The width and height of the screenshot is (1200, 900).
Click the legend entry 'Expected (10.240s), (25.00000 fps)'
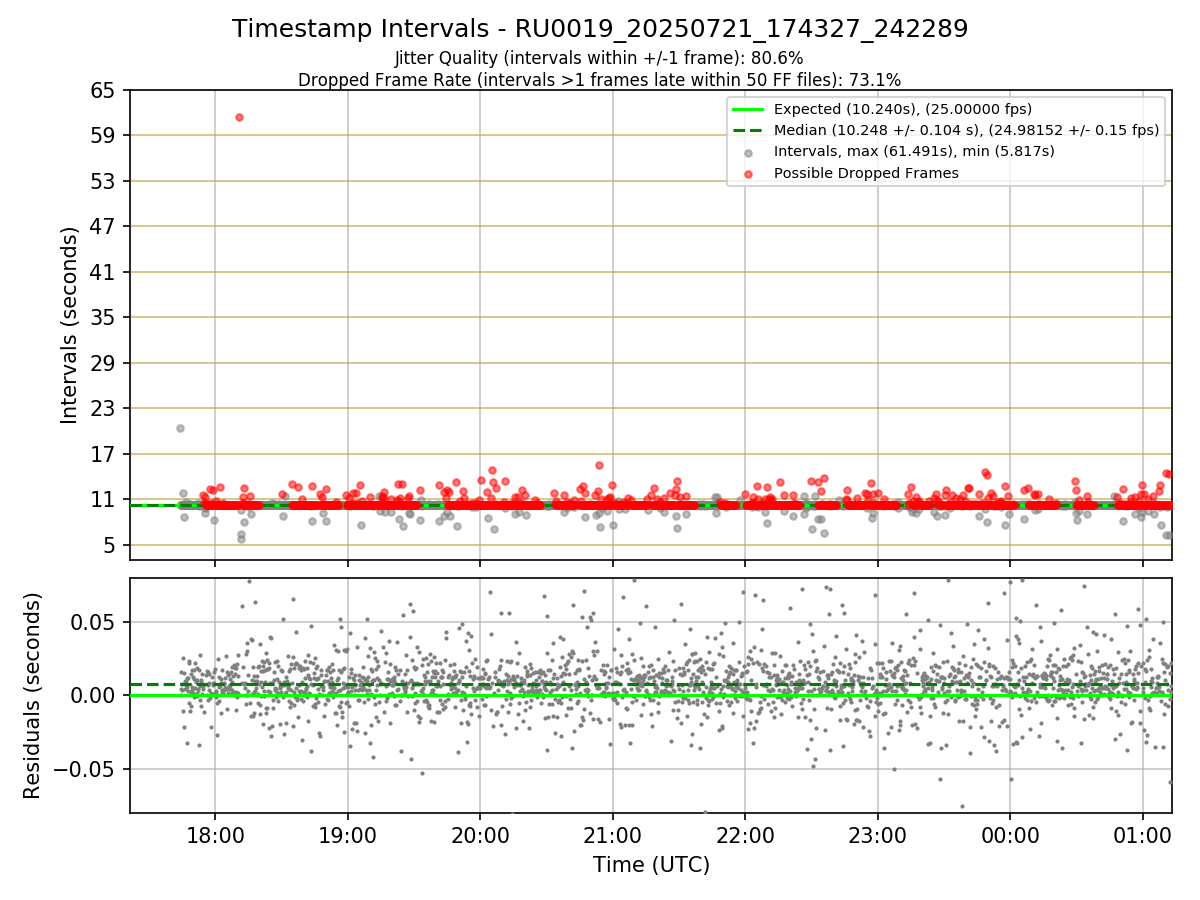point(903,109)
